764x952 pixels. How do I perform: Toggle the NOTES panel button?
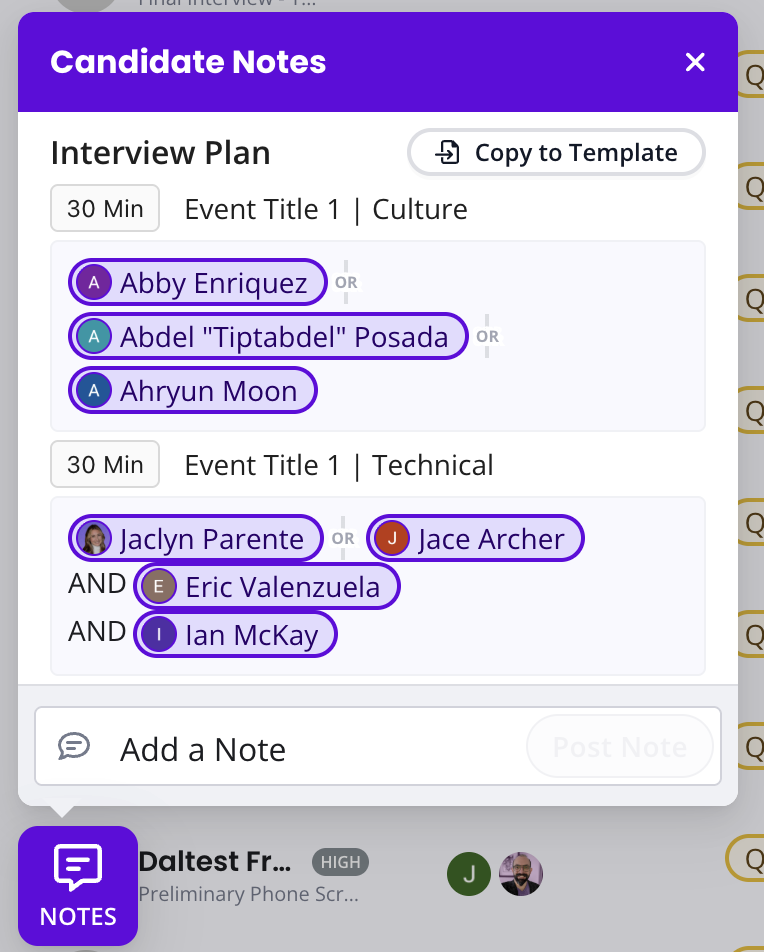[x=78, y=886]
